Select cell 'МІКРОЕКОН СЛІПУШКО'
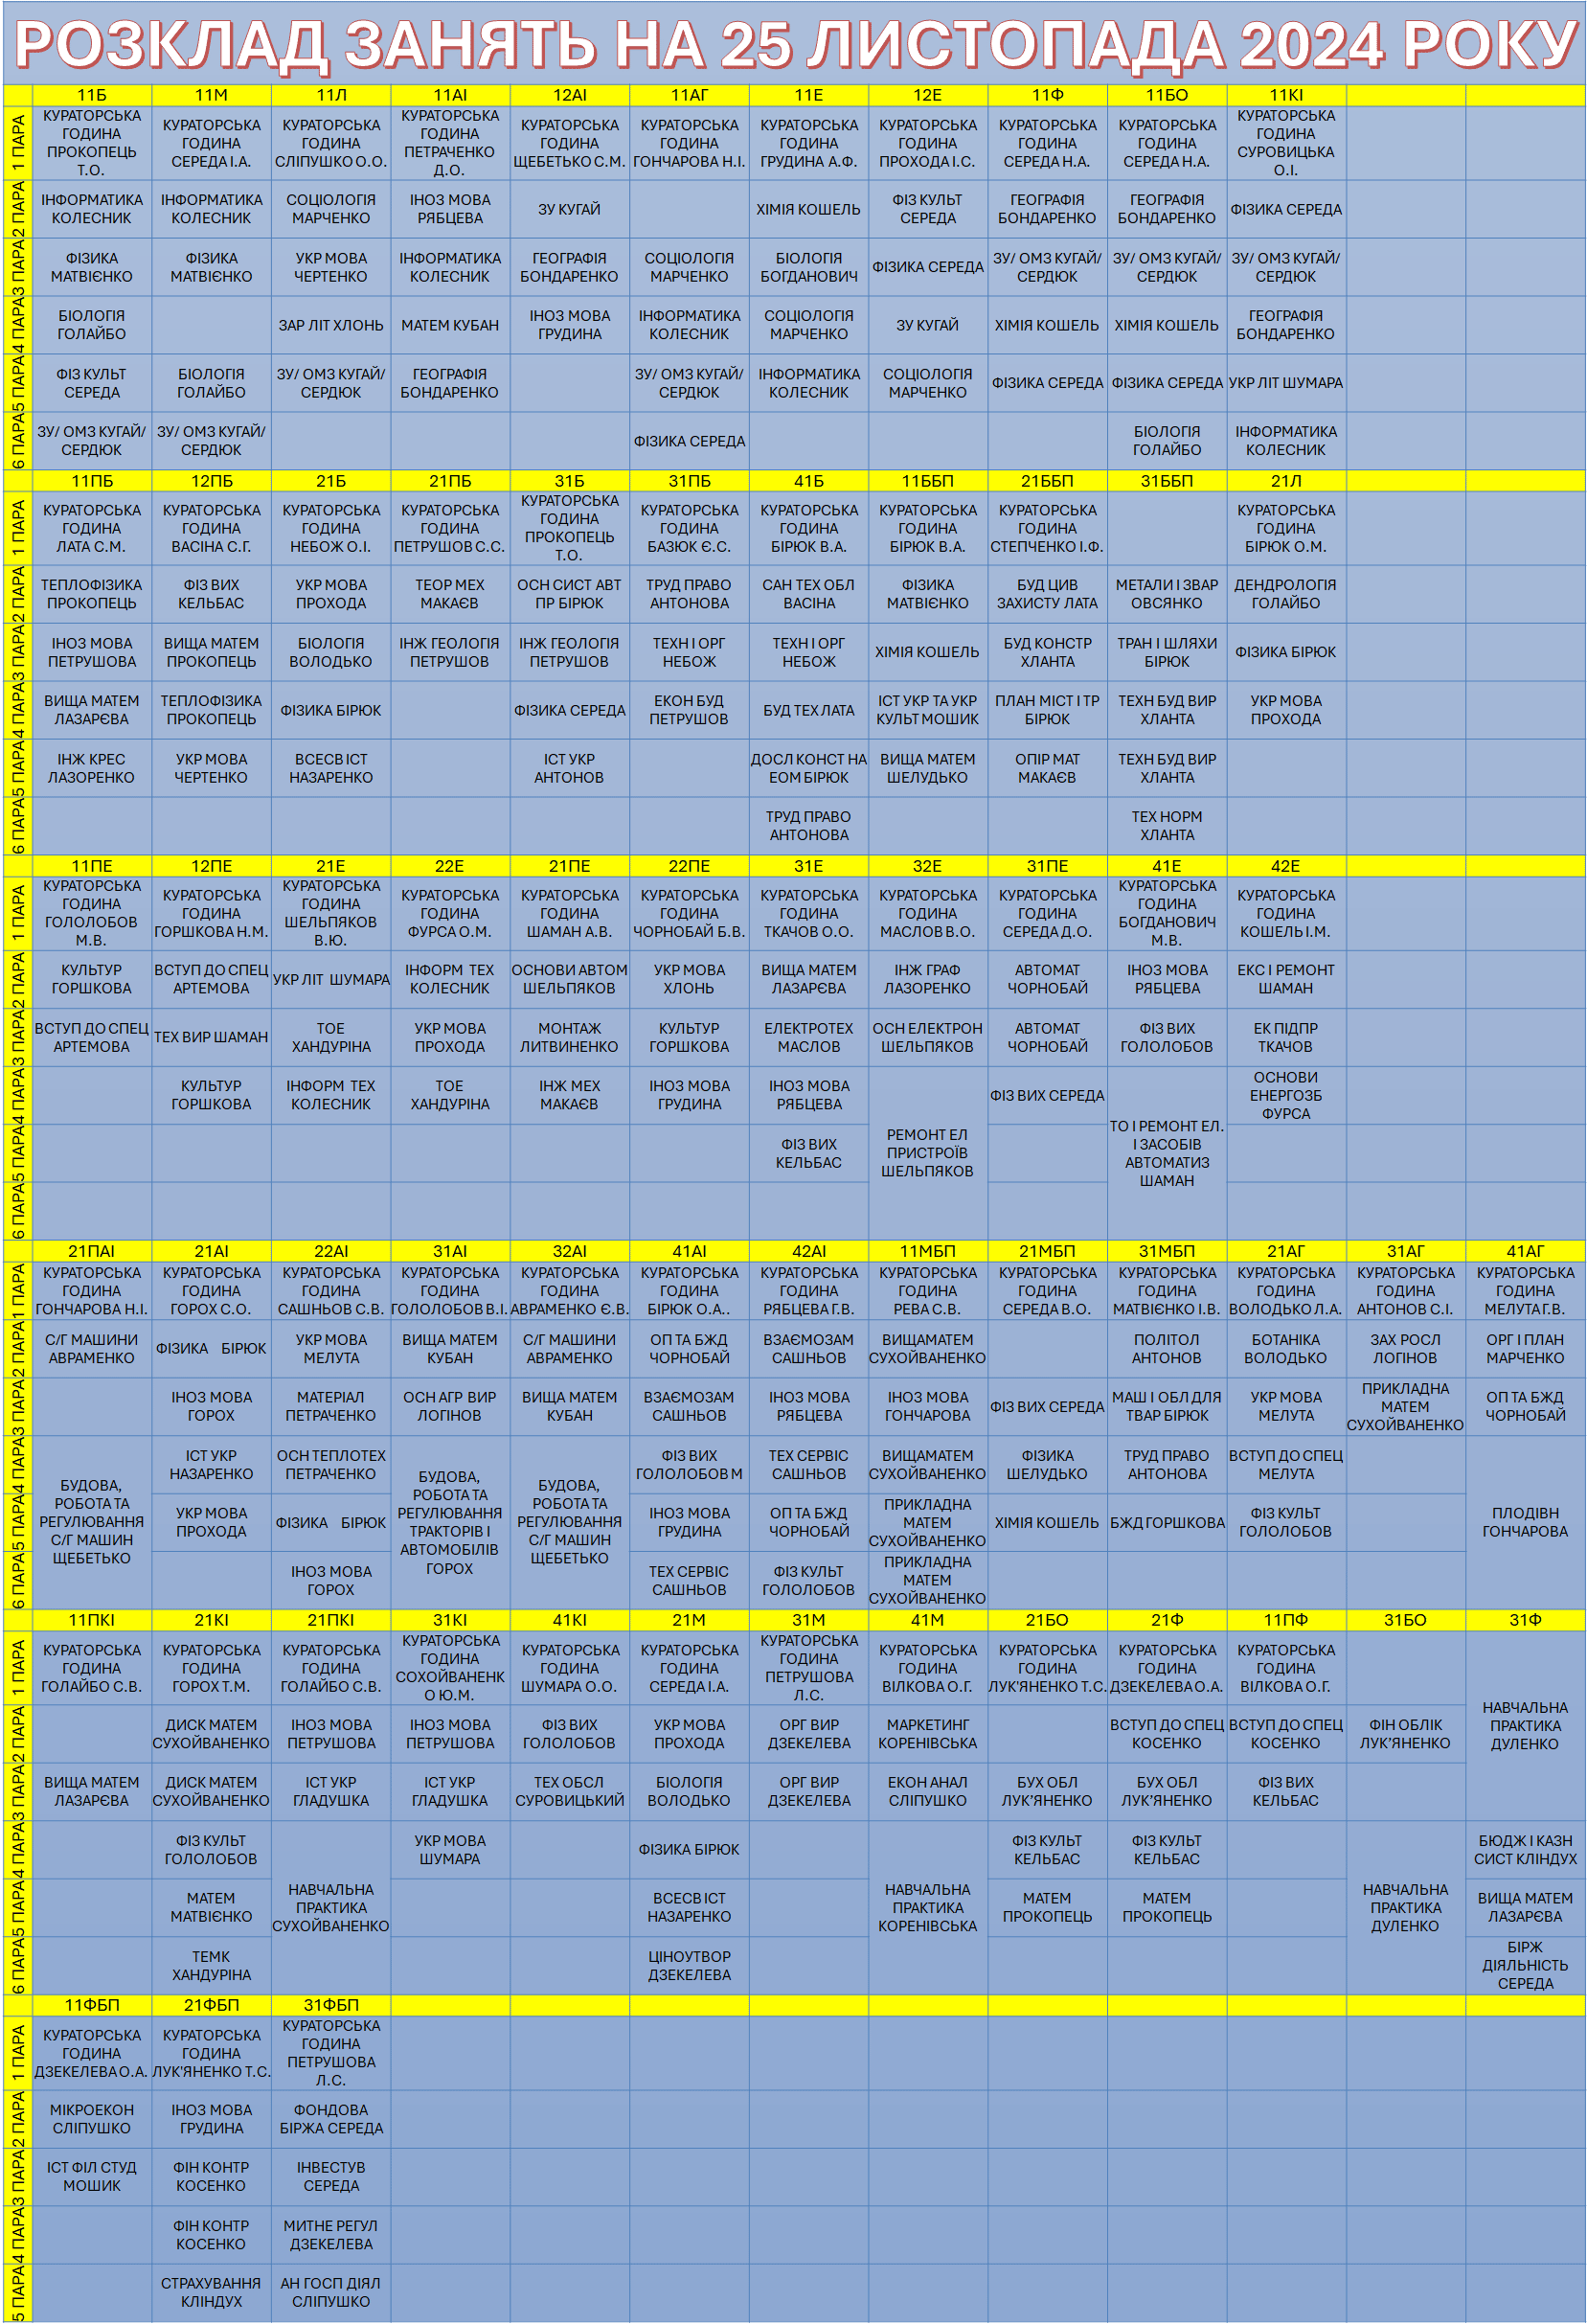This screenshot has height=2324, width=1587. click(91, 2118)
